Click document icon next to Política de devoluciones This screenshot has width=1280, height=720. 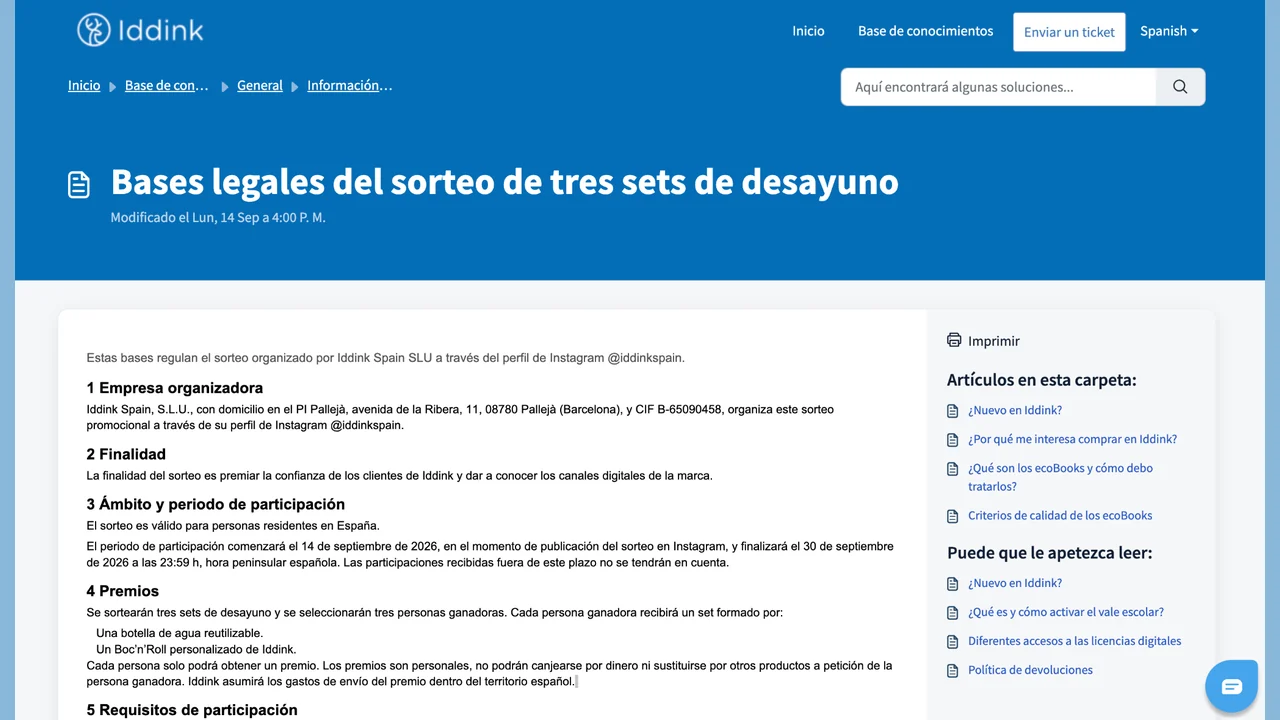point(953,670)
